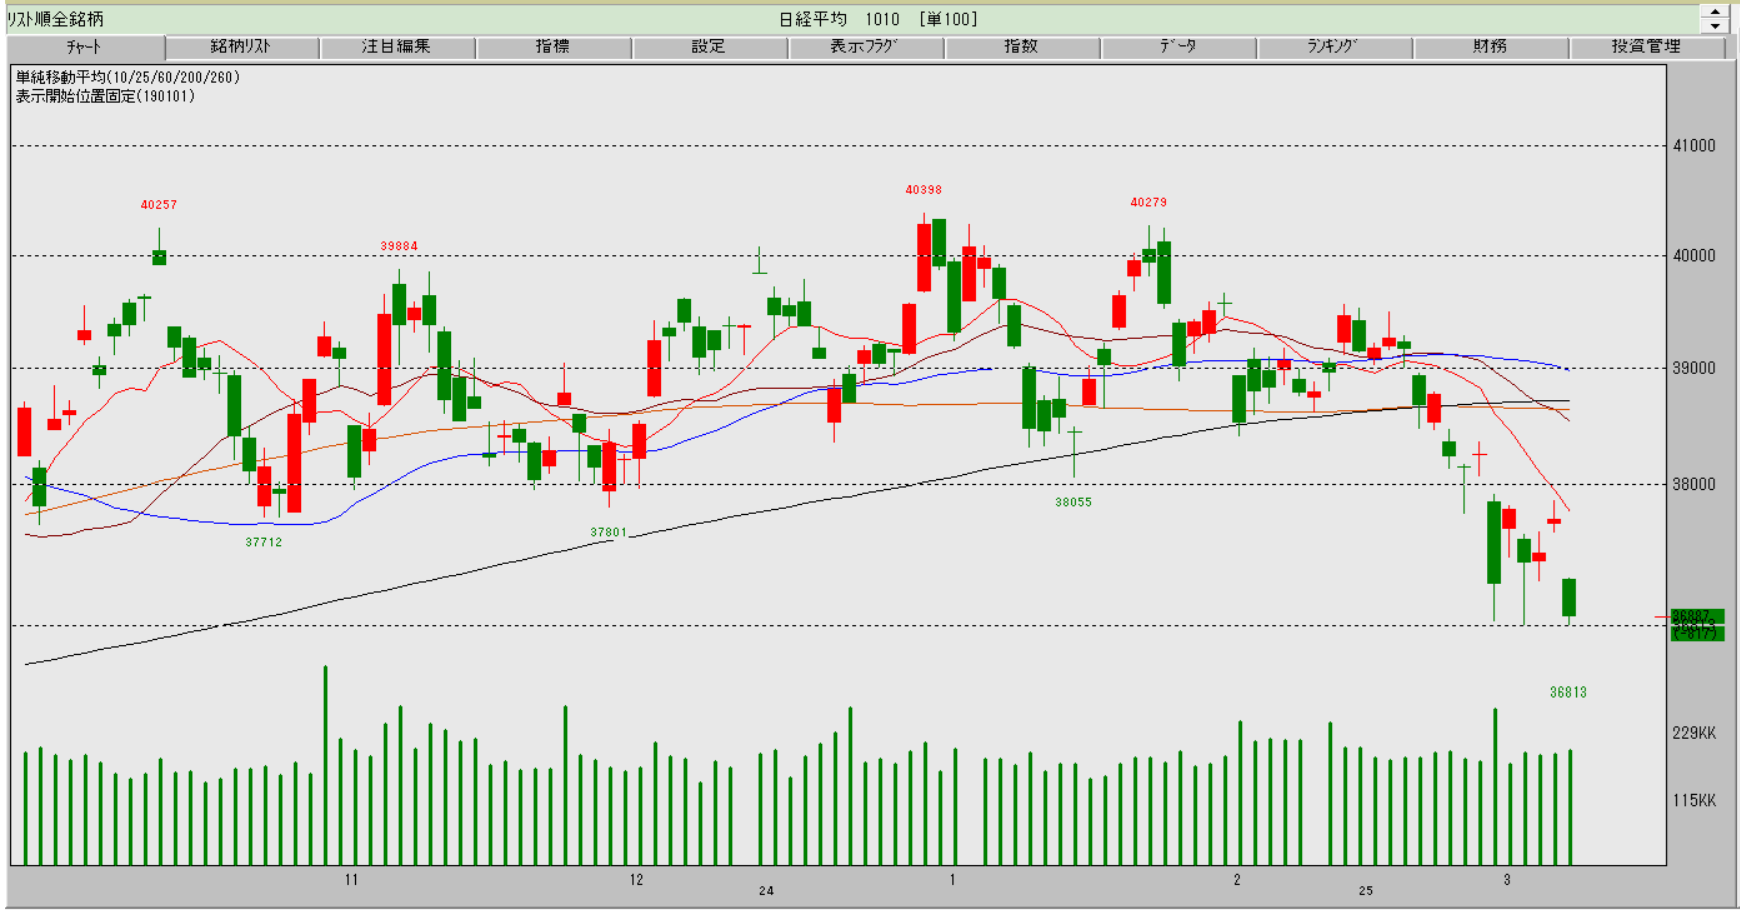Switch to the チャート tab

(x=85, y=47)
